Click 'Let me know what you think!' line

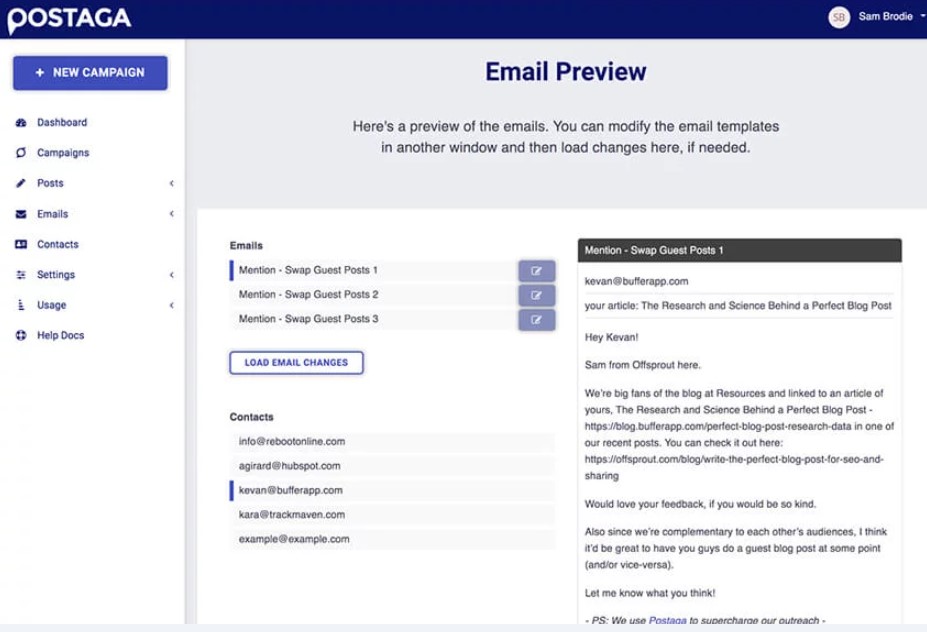point(650,593)
